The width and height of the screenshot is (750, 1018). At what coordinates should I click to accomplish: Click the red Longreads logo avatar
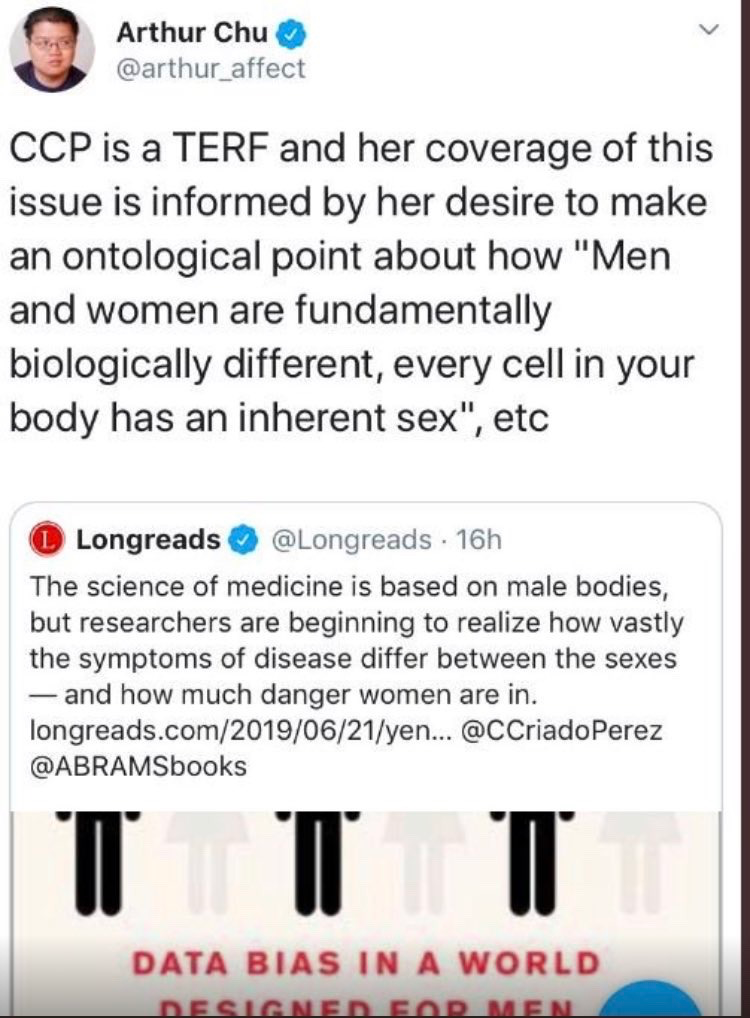47,540
